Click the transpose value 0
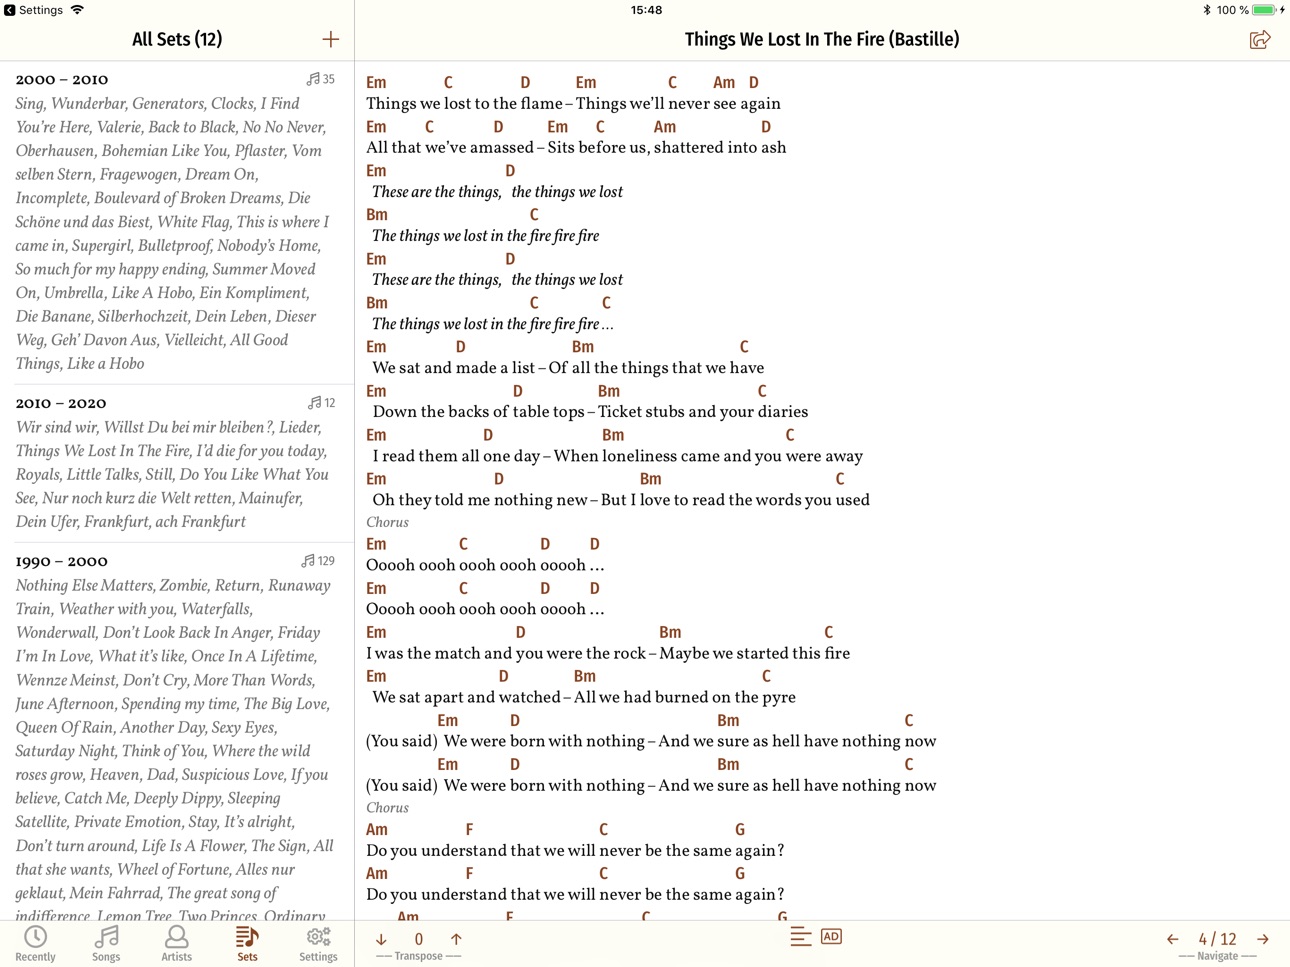This screenshot has width=1290, height=967. (418, 939)
